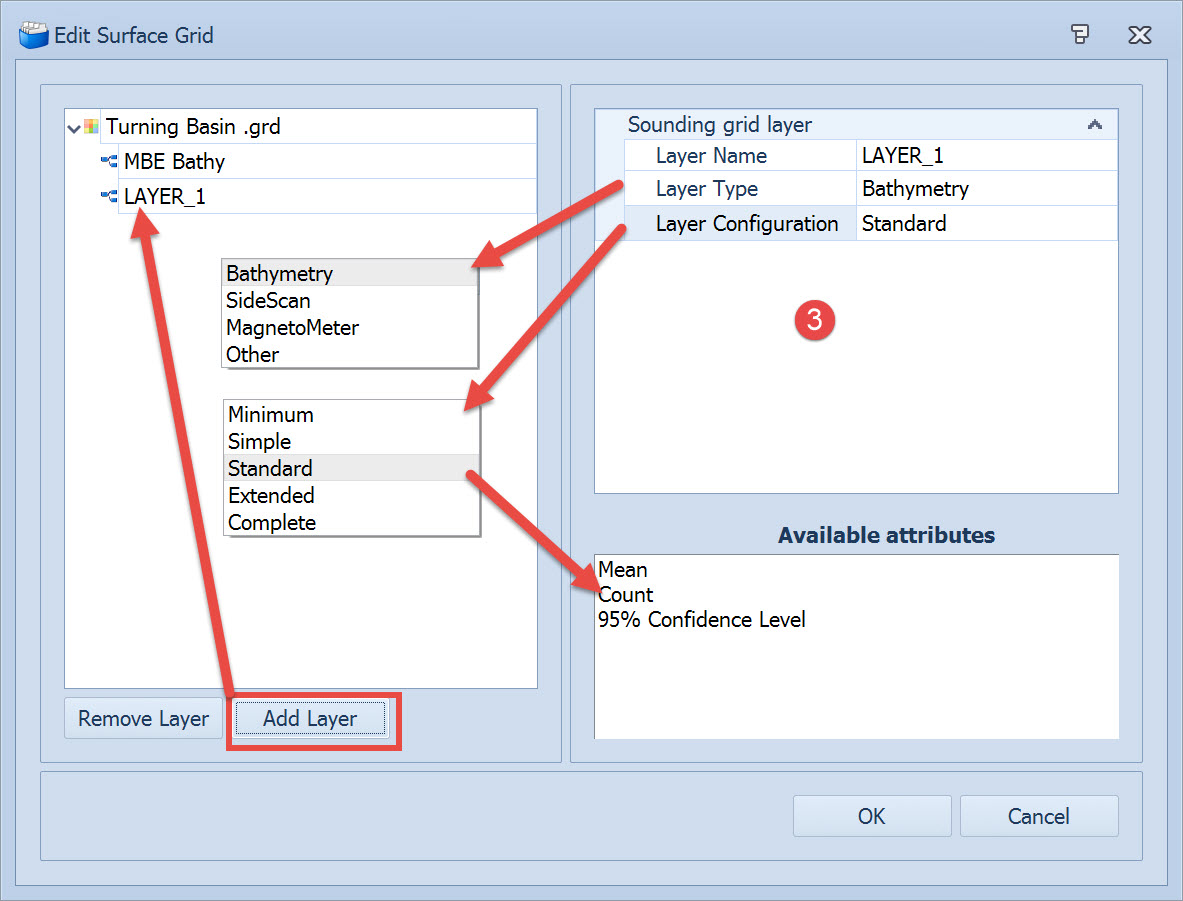Click the grid file icon beside Turning Basin
The height and width of the screenshot is (901, 1183).
pyautogui.click(x=91, y=126)
